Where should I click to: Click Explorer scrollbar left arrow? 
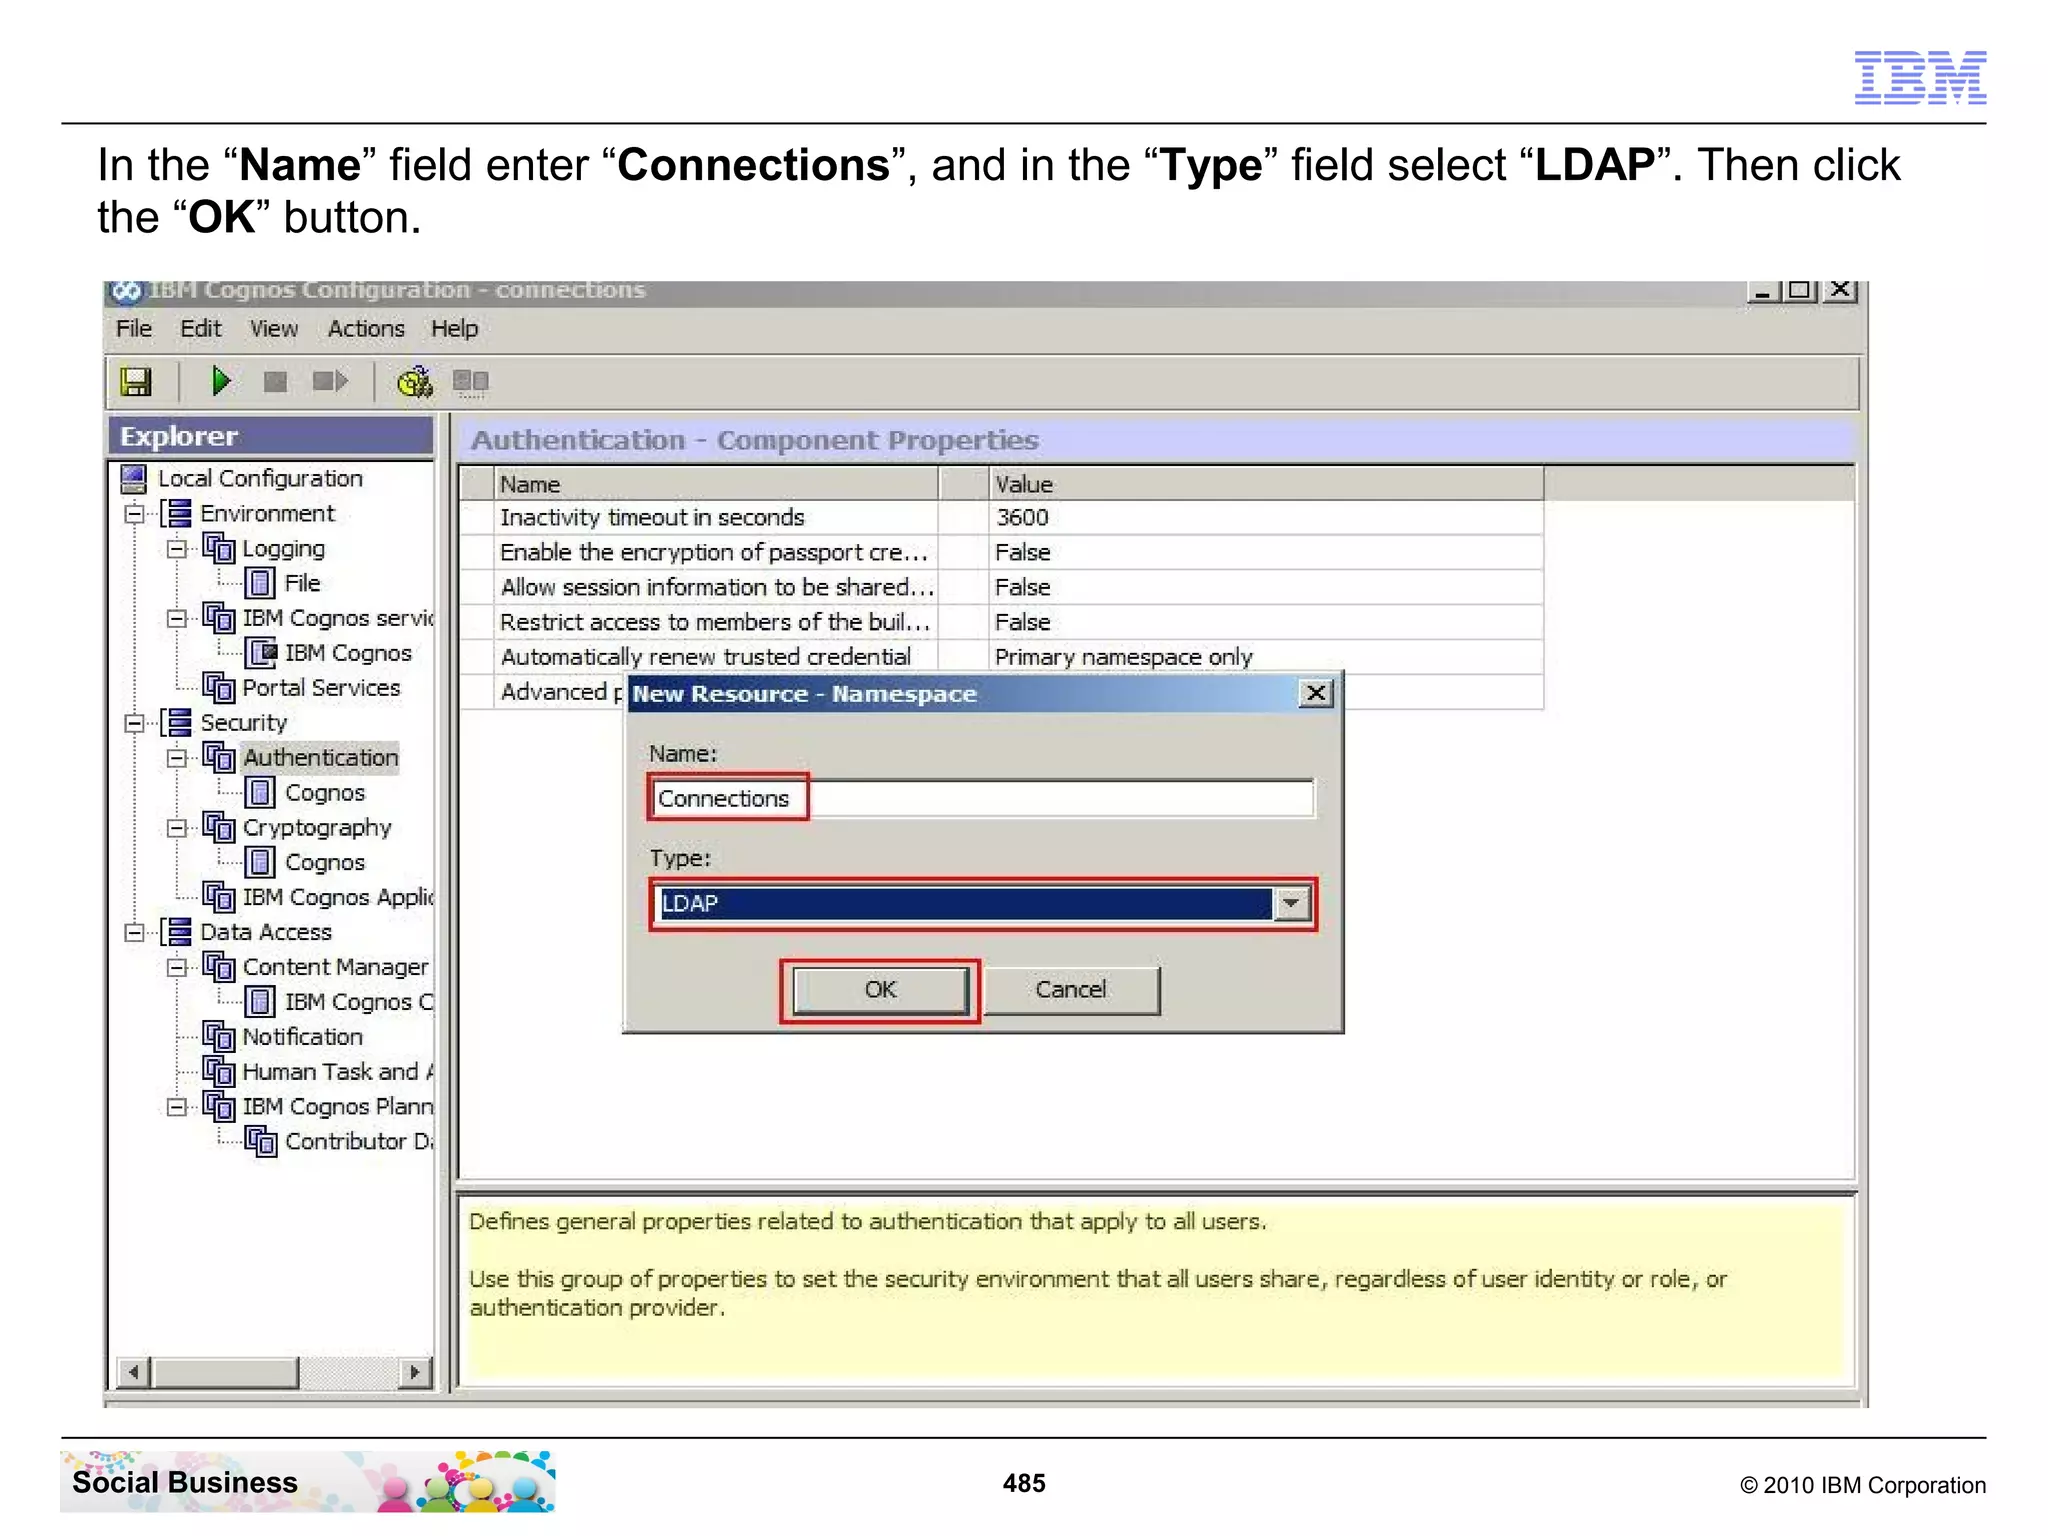point(133,1372)
